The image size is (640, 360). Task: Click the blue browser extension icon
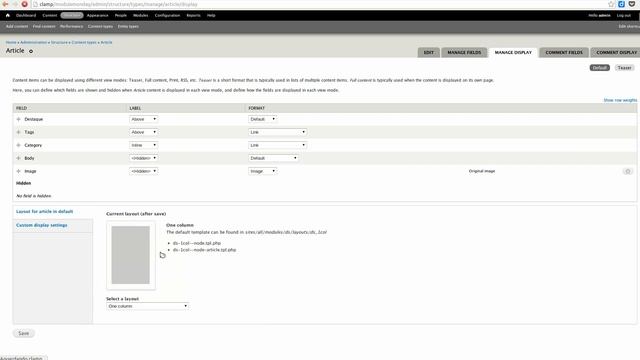(x=621, y=4)
